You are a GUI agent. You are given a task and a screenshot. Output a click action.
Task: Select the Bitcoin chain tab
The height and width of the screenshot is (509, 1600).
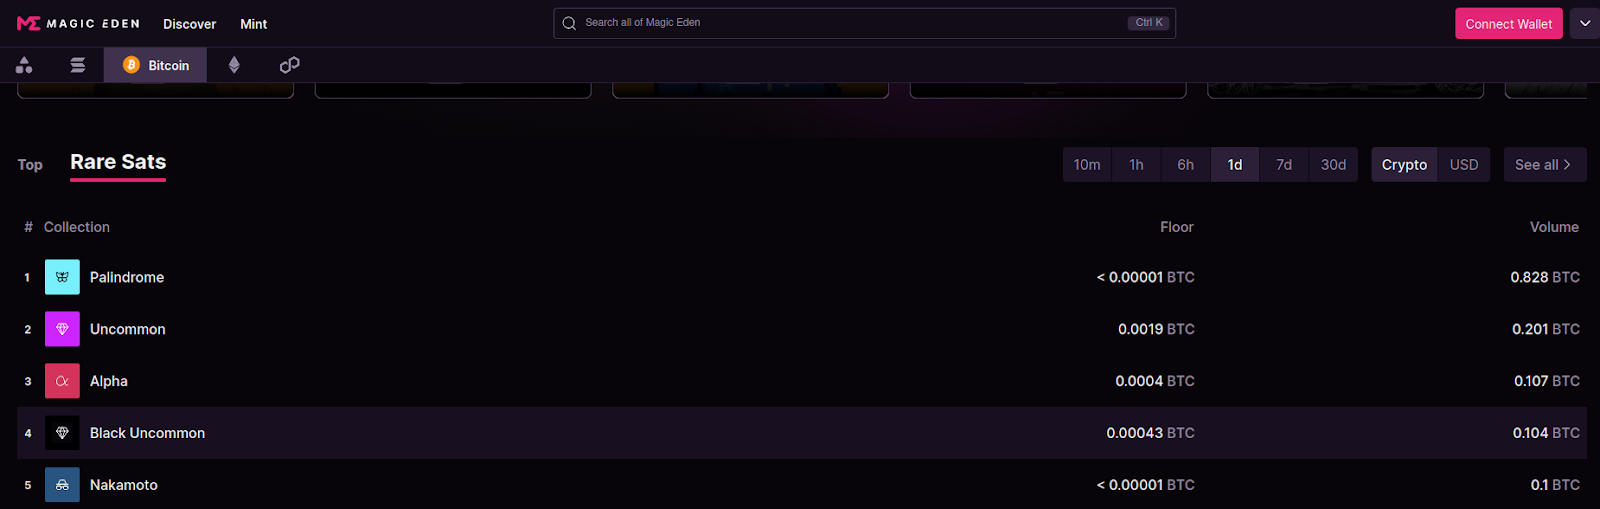[x=155, y=65]
